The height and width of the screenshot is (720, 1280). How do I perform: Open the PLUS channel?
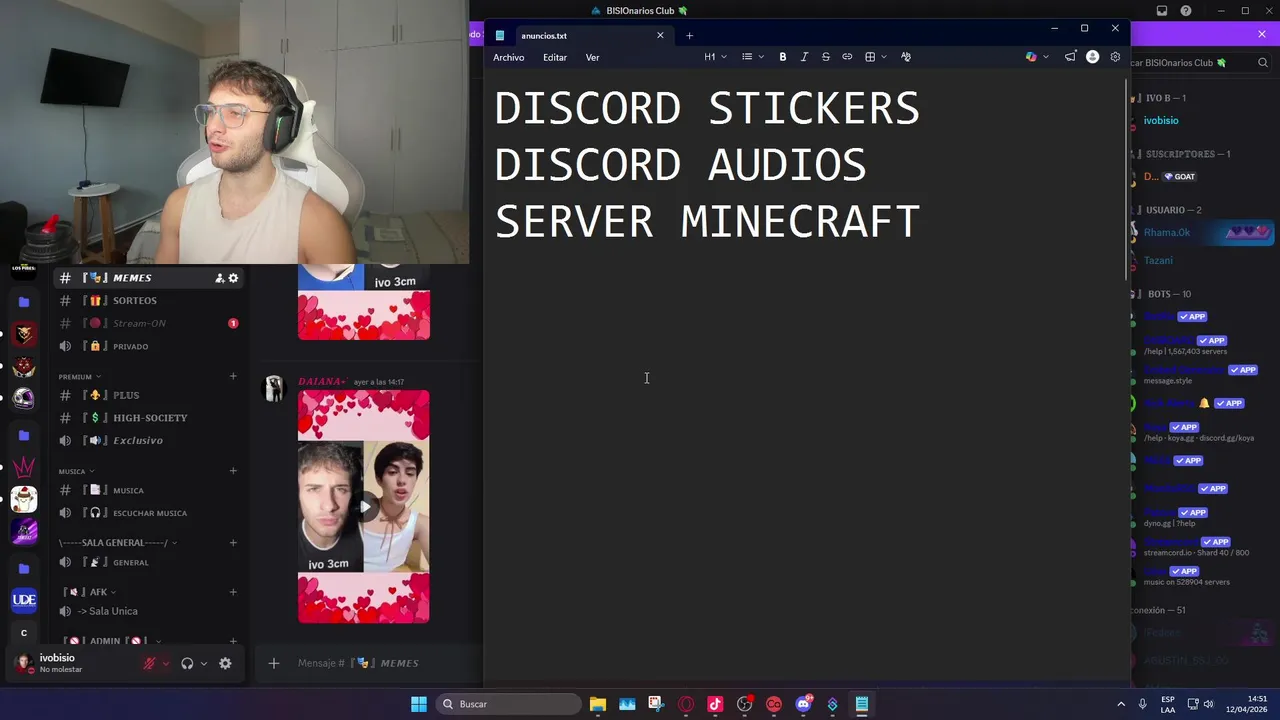click(148, 395)
